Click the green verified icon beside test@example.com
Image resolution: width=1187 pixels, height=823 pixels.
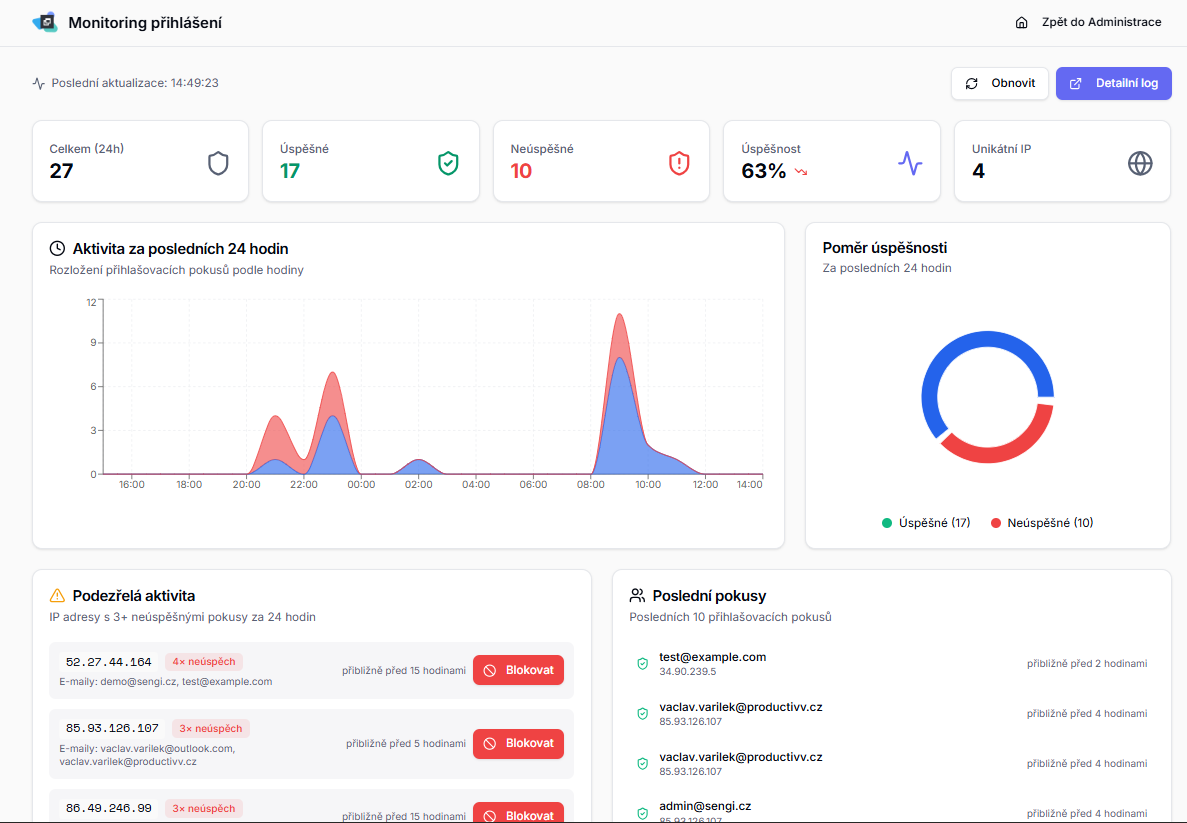[x=642, y=662]
